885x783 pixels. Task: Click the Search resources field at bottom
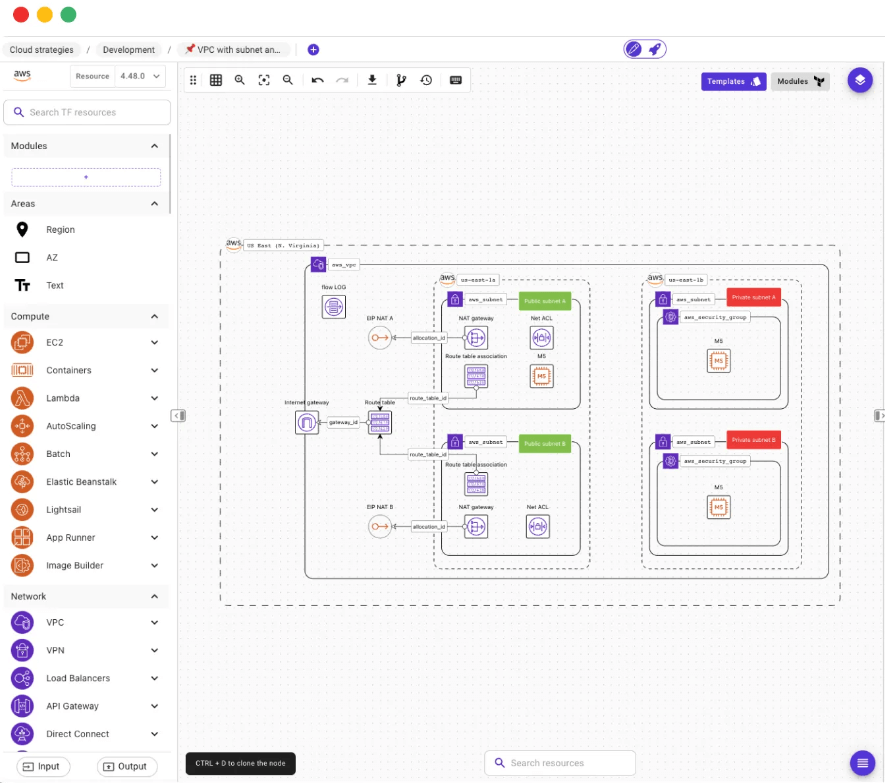560,763
